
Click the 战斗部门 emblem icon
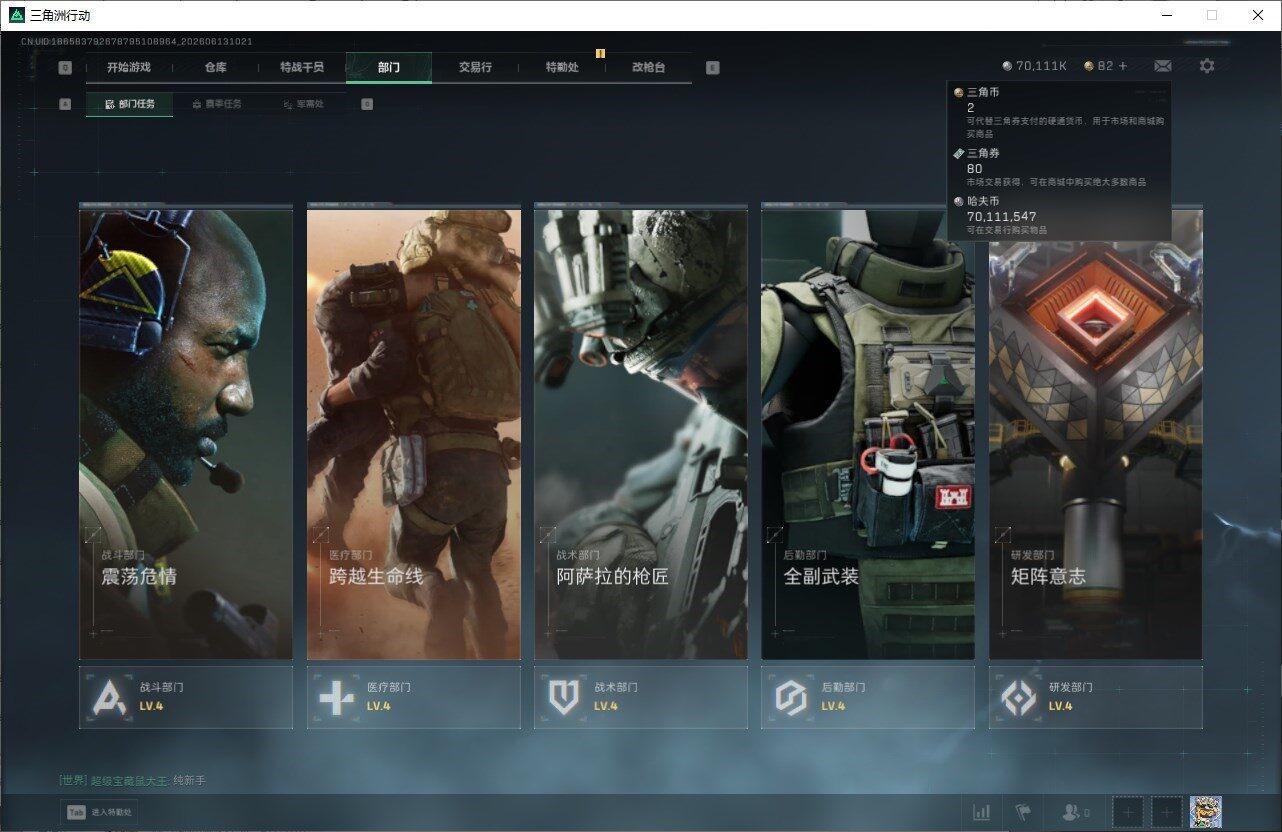coord(109,697)
